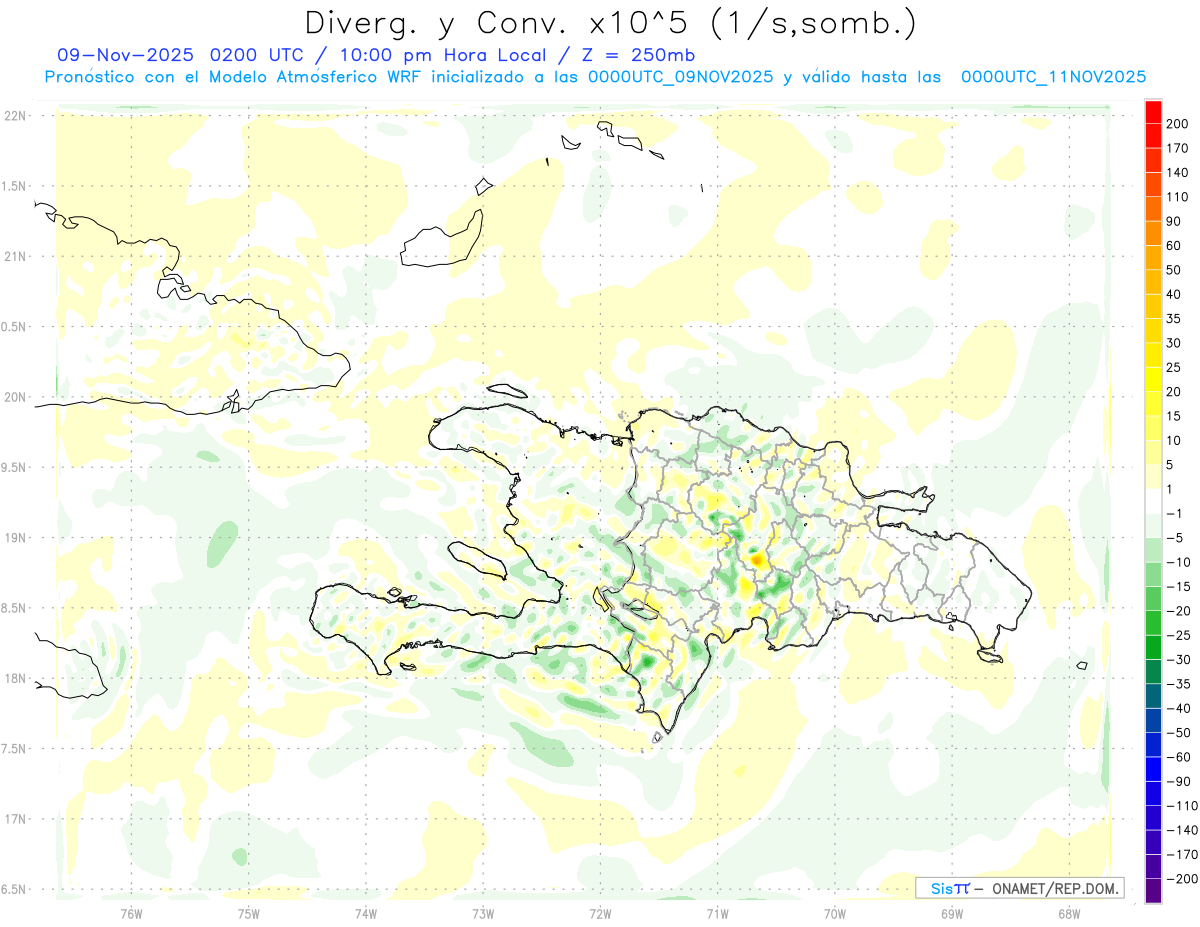This screenshot has width=1200, height=927.
Task: Click the '75W' longitude label
Action: (x=249, y=913)
